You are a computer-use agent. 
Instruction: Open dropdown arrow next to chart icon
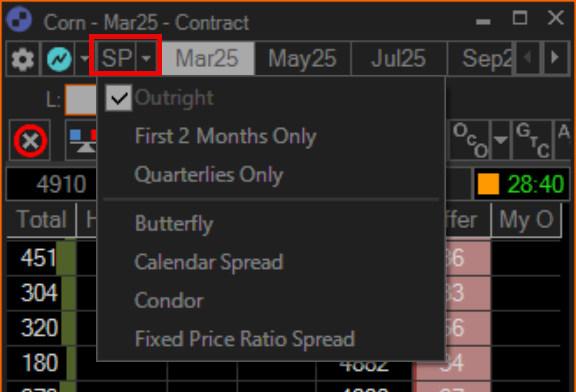[85, 58]
